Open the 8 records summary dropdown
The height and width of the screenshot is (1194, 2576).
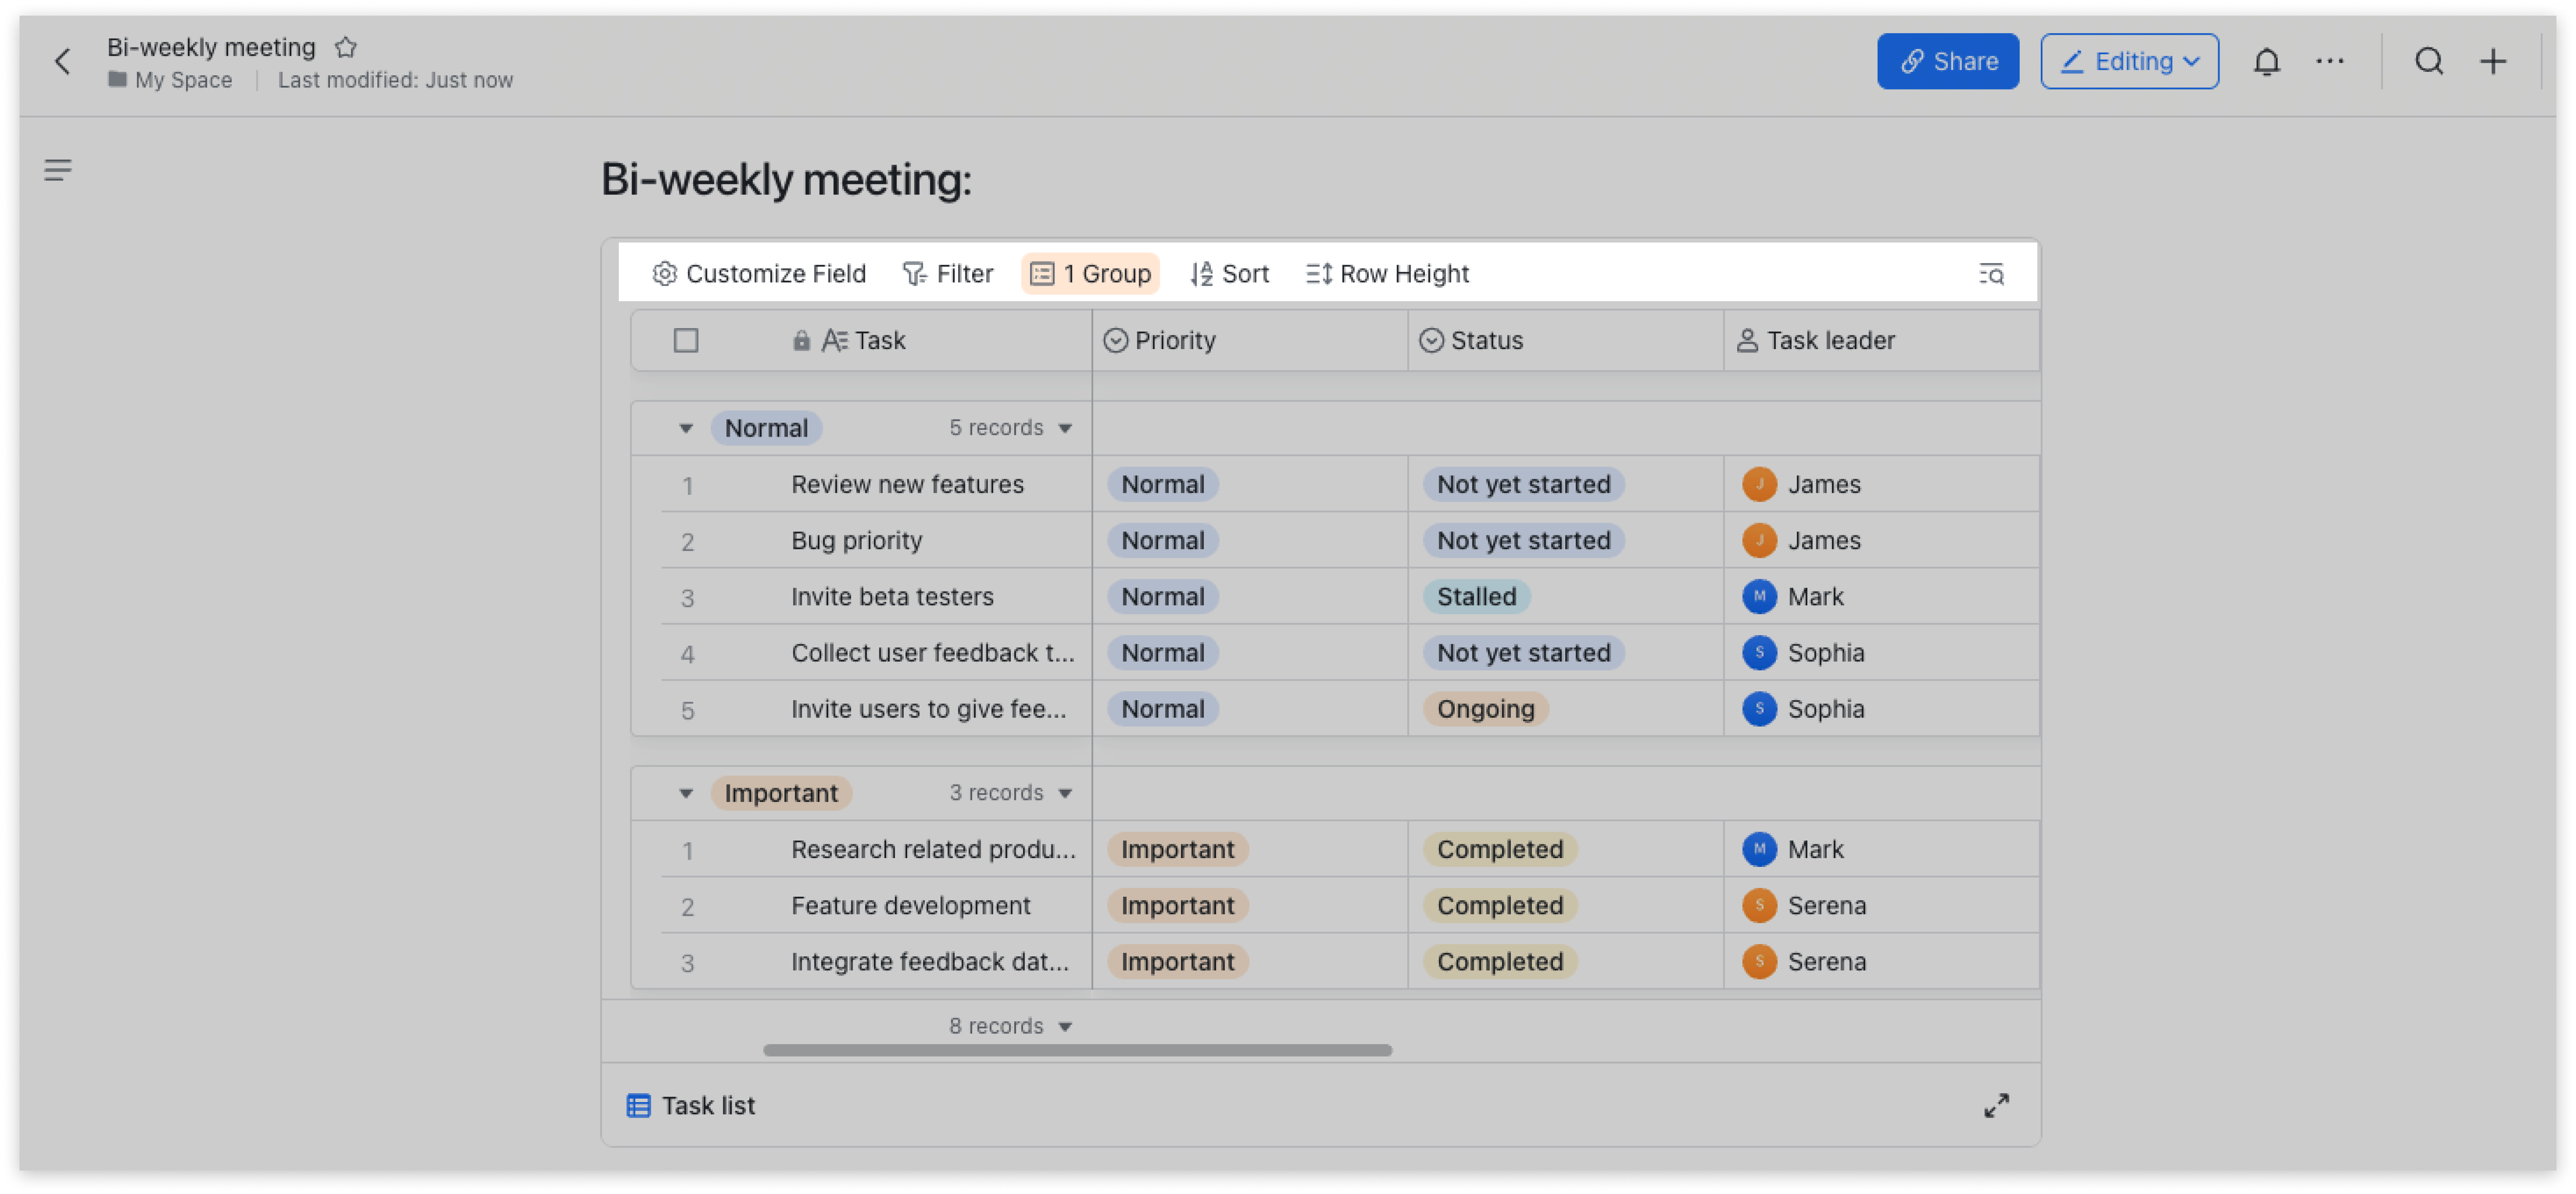[x=1010, y=1026]
